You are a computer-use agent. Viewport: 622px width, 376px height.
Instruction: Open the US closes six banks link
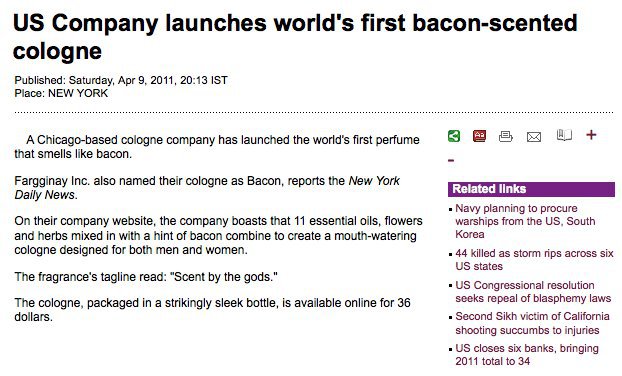point(527,355)
